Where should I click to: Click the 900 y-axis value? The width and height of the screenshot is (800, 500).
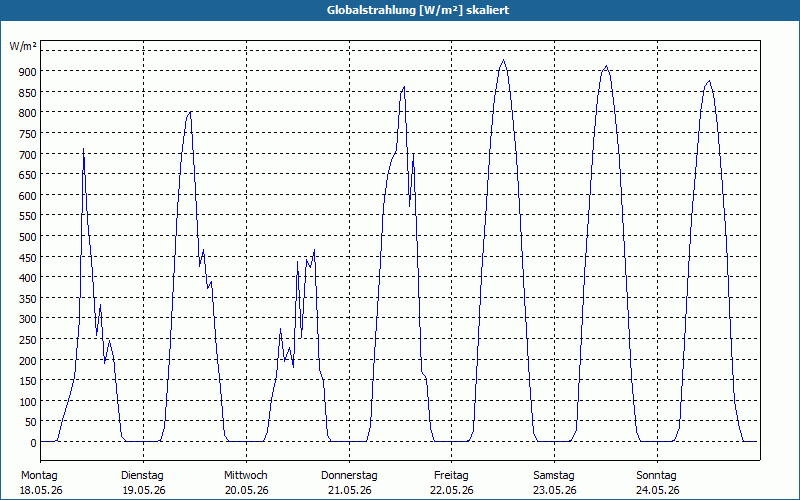click(28, 72)
